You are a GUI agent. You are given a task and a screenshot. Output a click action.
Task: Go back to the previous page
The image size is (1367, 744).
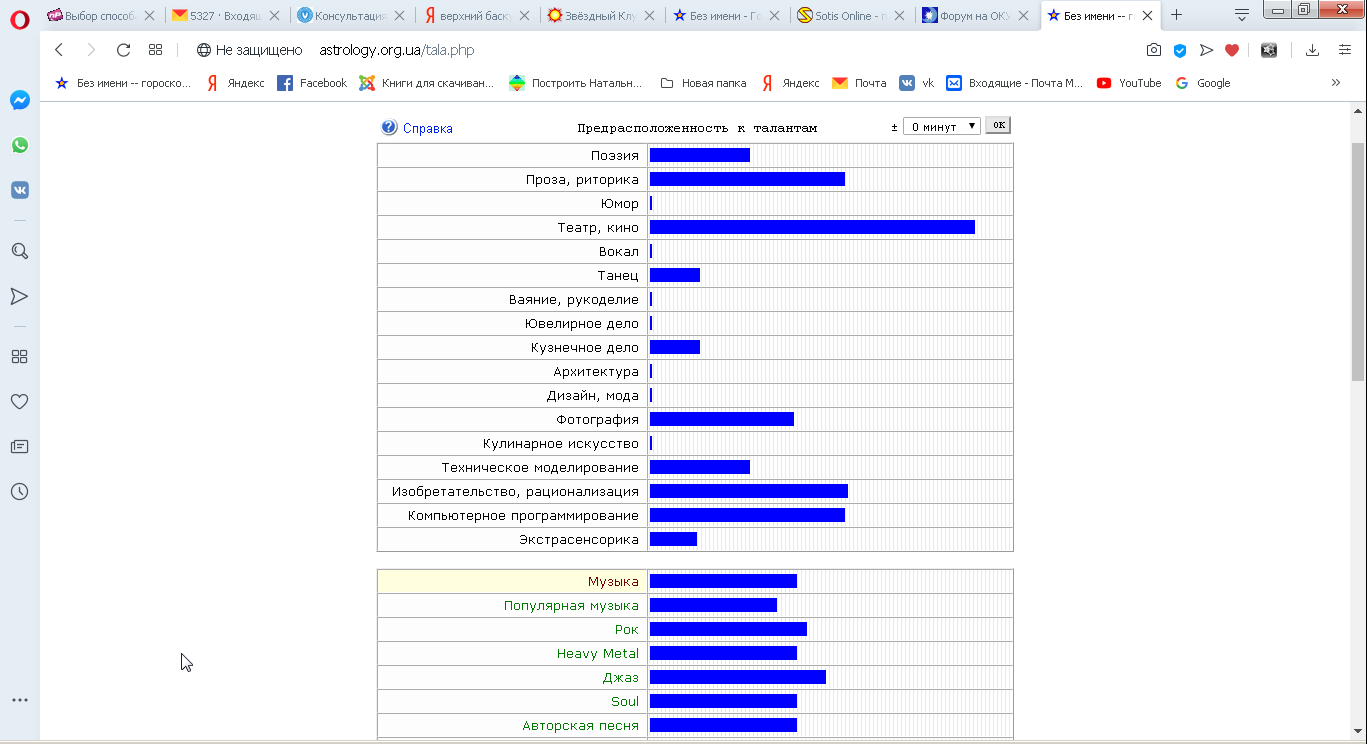[x=59, y=50]
